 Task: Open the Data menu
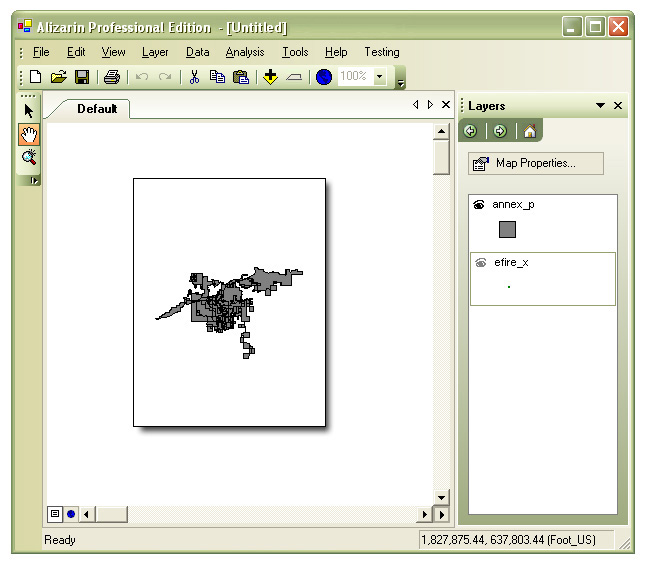(x=198, y=52)
